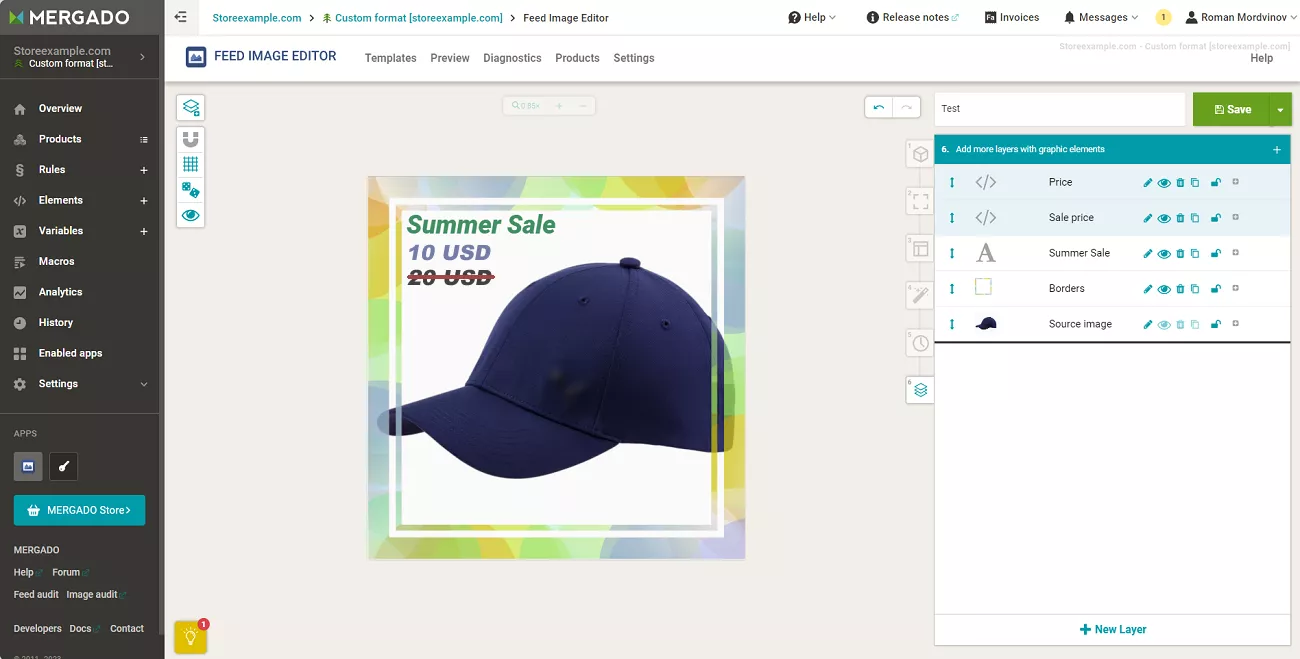Click the New Layer button

1113,630
